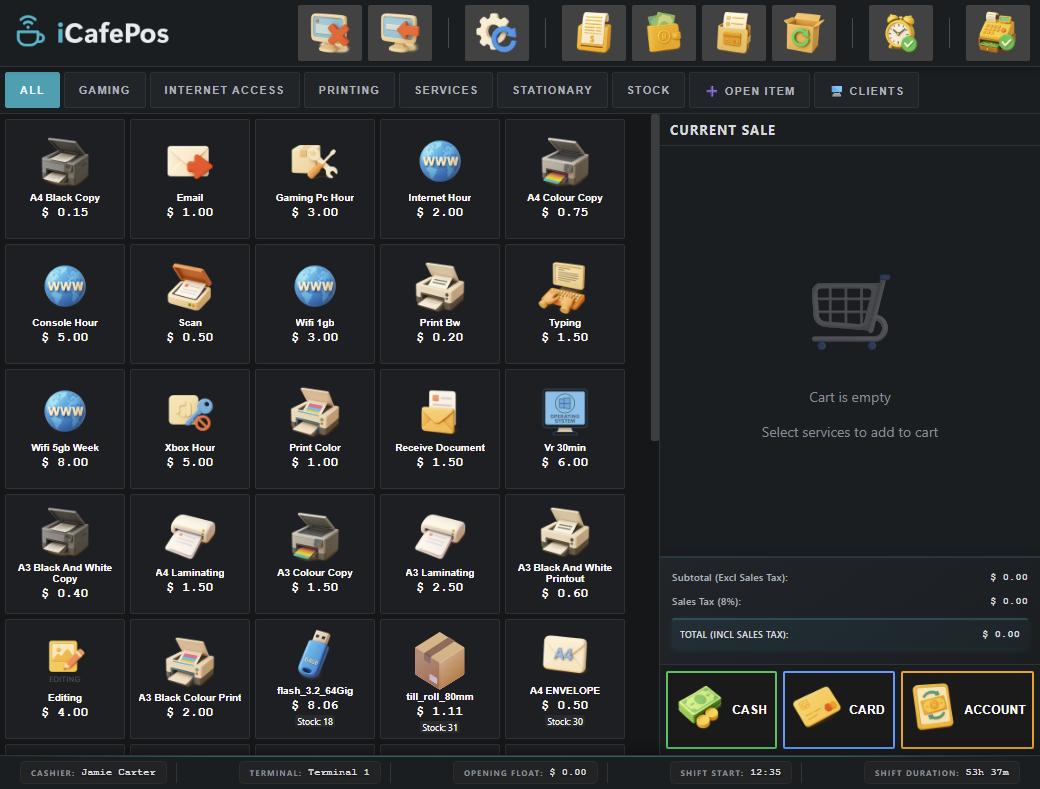The height and width of the screenshot is (789, 1040).
Task: Select A3 Black And White Printout
Action: (565, 554)
